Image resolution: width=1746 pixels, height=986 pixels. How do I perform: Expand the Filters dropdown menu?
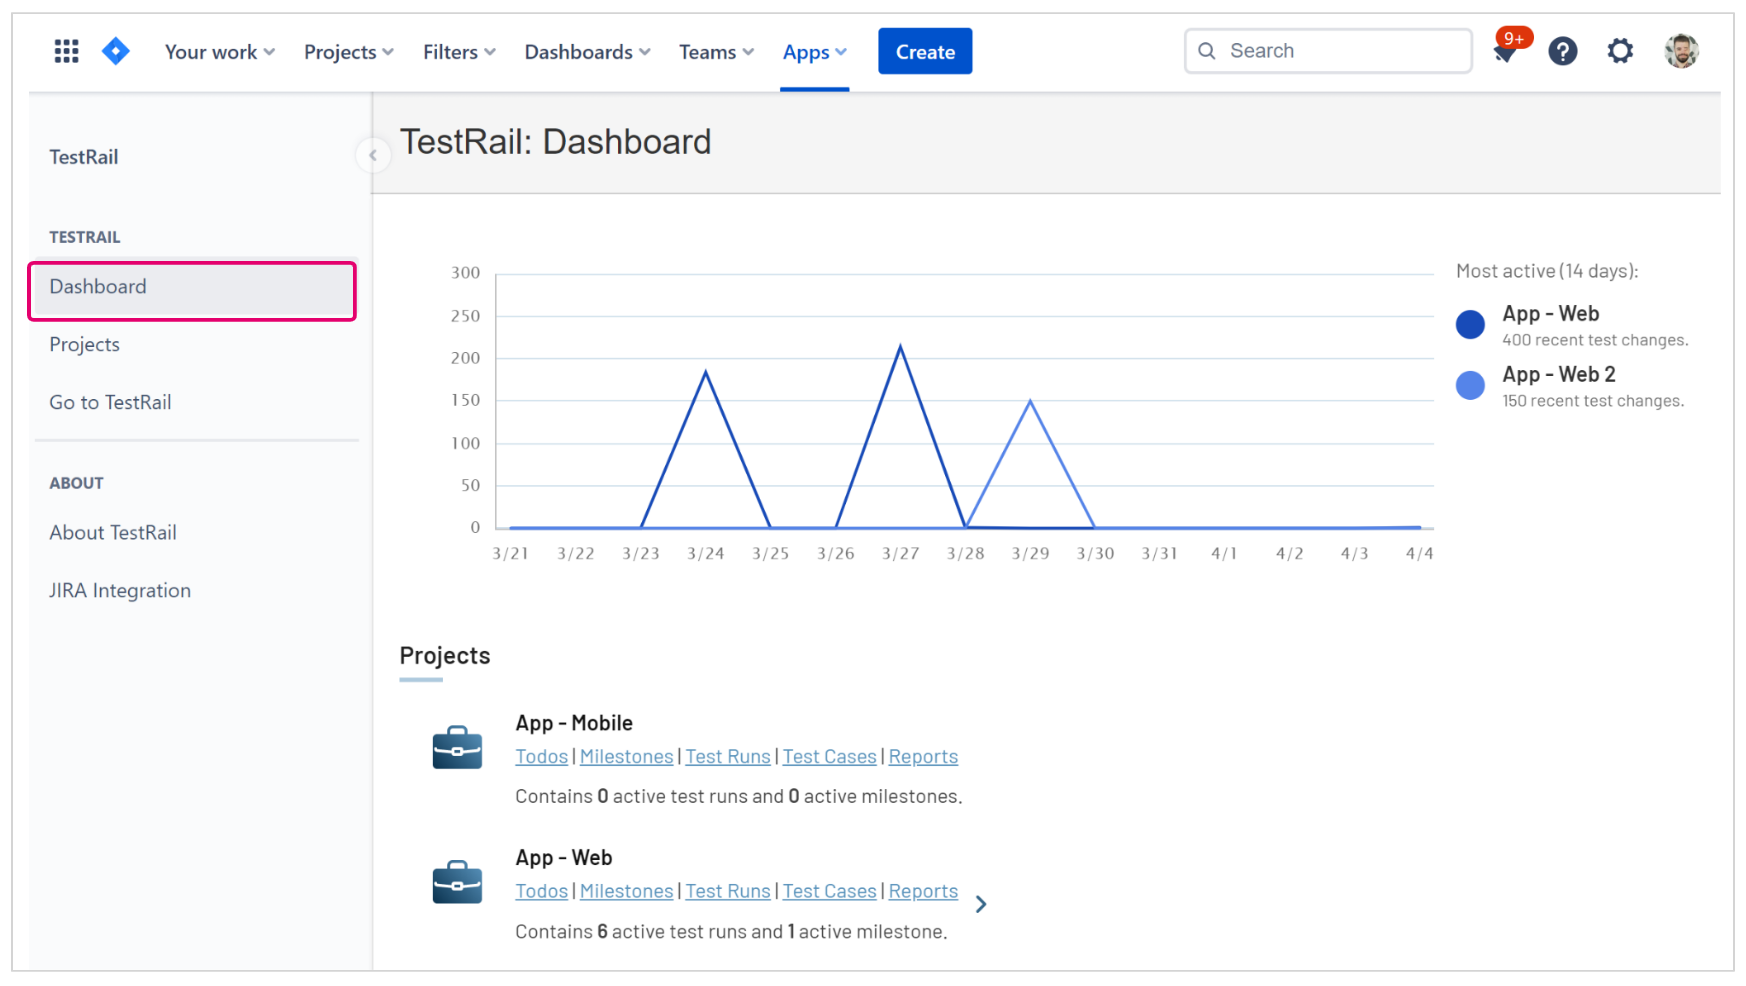pos(459,52)
